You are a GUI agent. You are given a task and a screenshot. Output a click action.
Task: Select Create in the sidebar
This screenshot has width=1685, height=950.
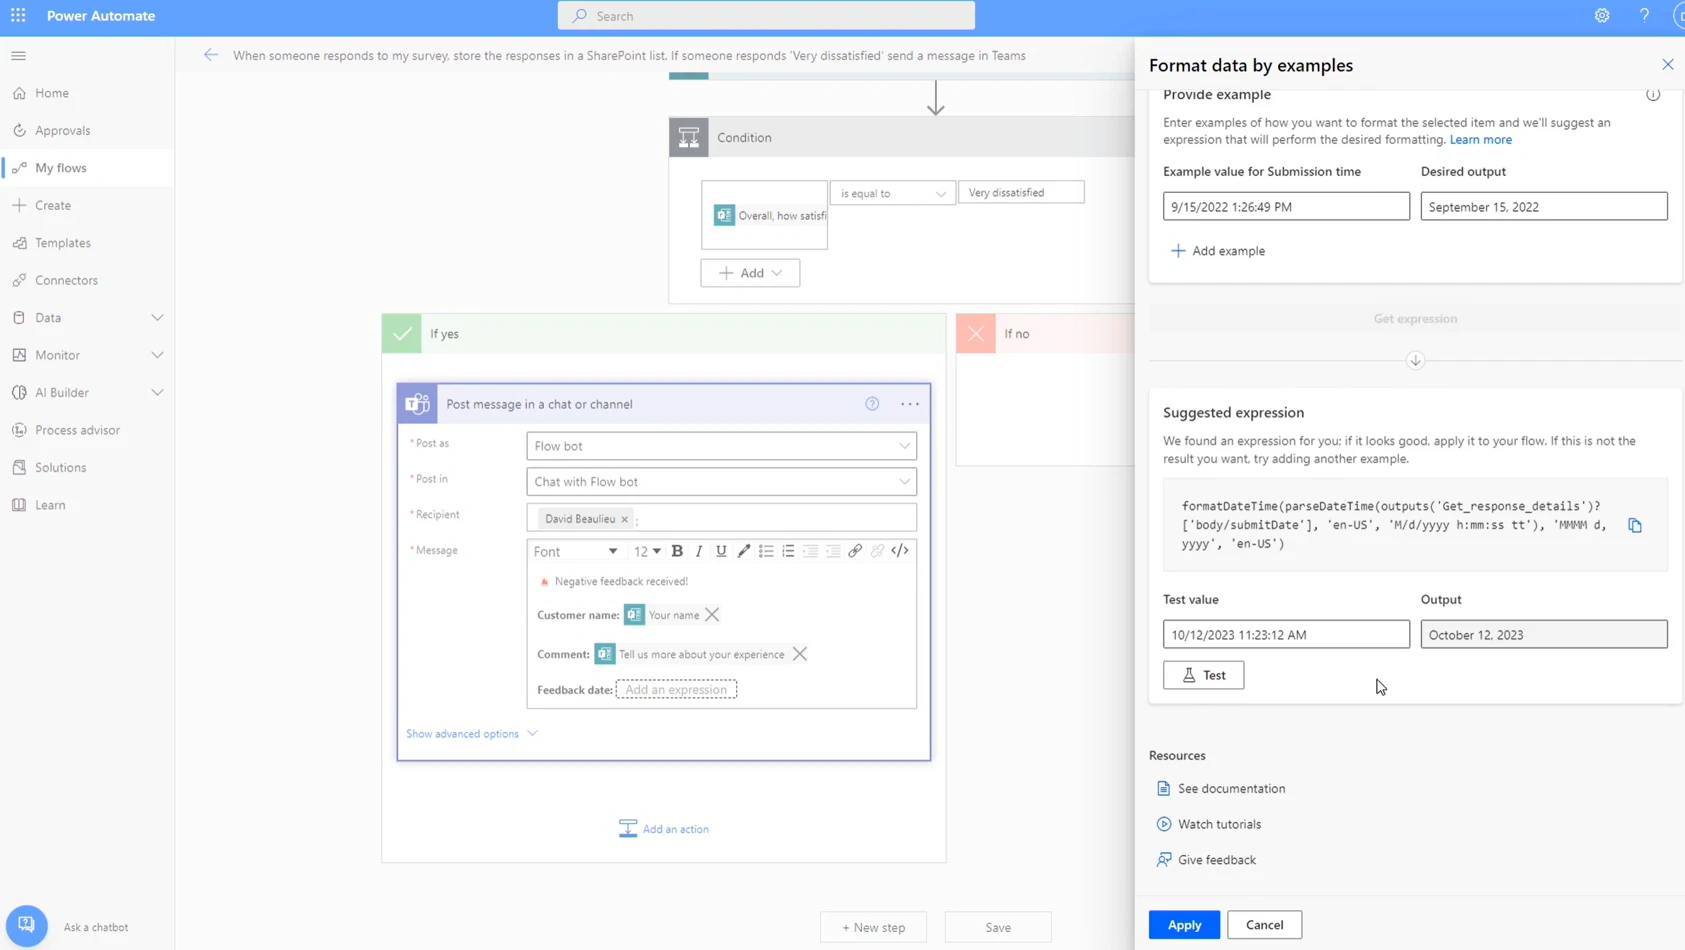tap(87, 206)
